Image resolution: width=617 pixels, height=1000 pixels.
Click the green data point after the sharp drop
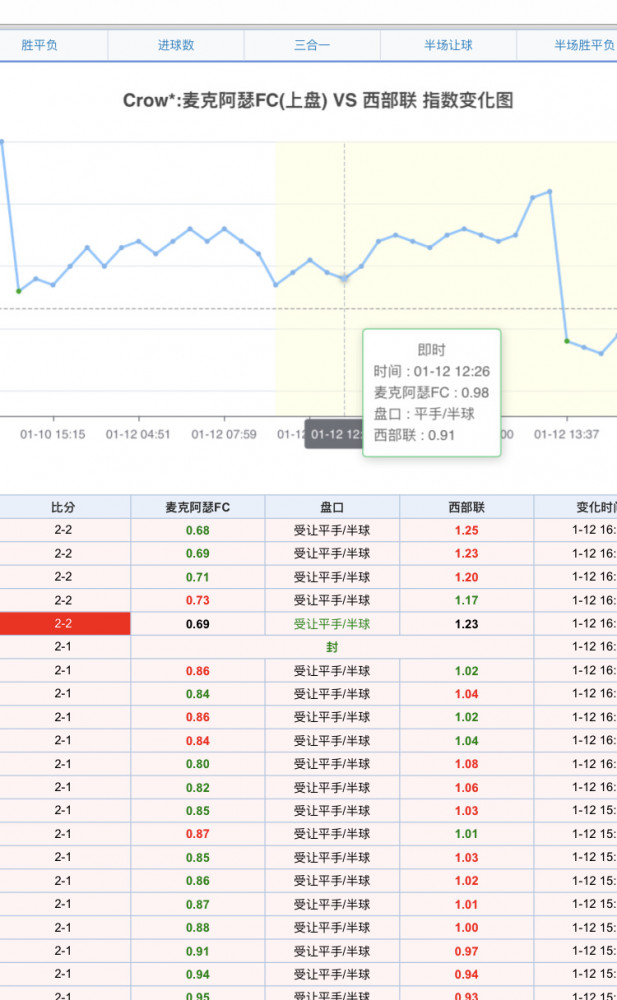pyautogui.click(x=567, y=341)
